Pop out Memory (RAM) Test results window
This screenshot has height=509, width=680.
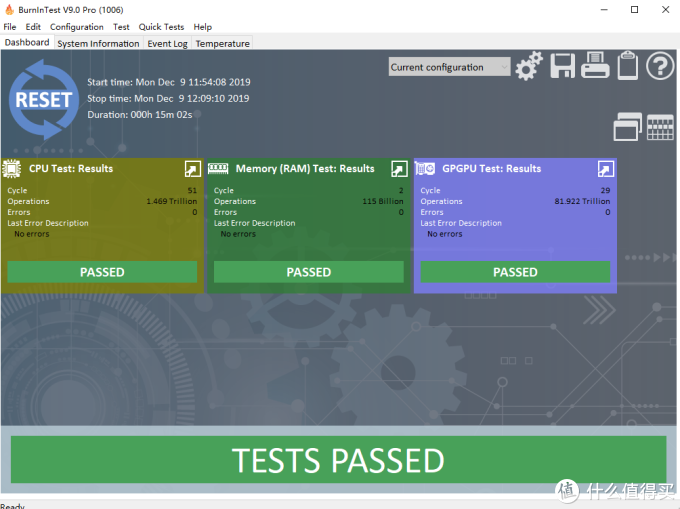(x=399, y=169)
